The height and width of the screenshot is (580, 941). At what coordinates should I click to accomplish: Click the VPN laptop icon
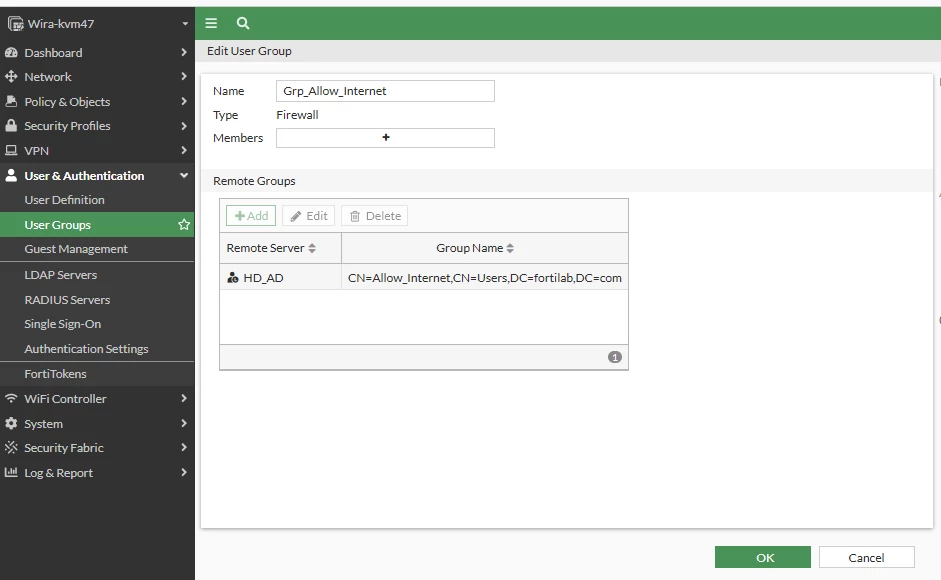(x=11, y=150)
